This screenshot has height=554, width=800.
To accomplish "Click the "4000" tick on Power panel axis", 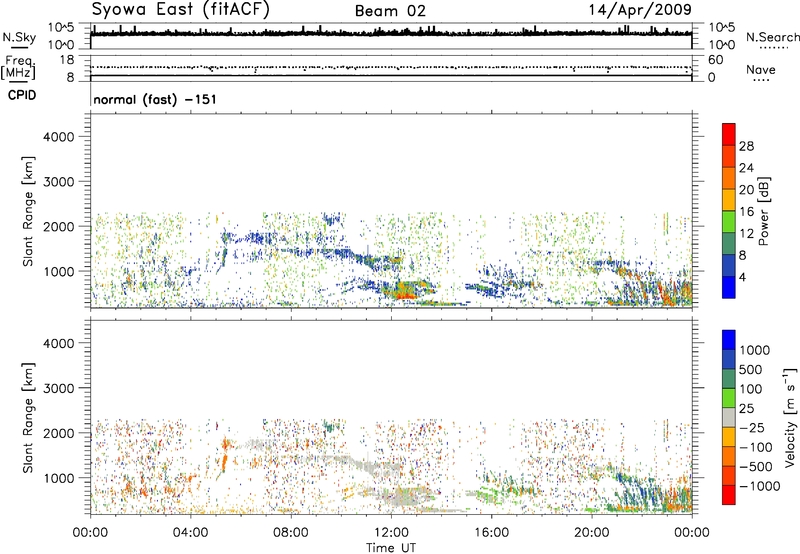I will tap(59, 137).
